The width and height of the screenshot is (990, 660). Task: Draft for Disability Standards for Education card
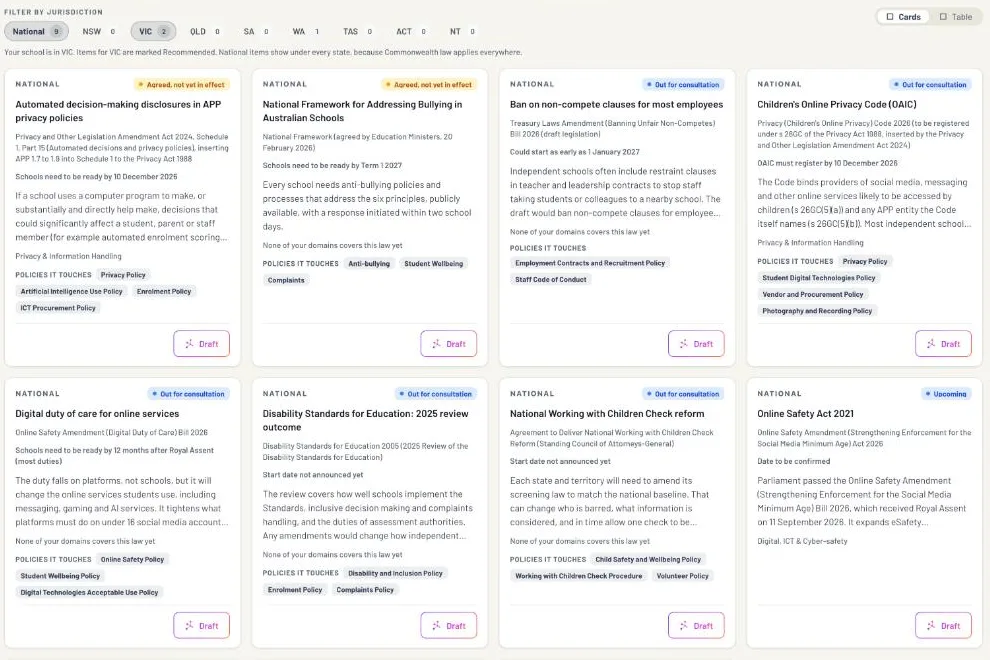449,625
